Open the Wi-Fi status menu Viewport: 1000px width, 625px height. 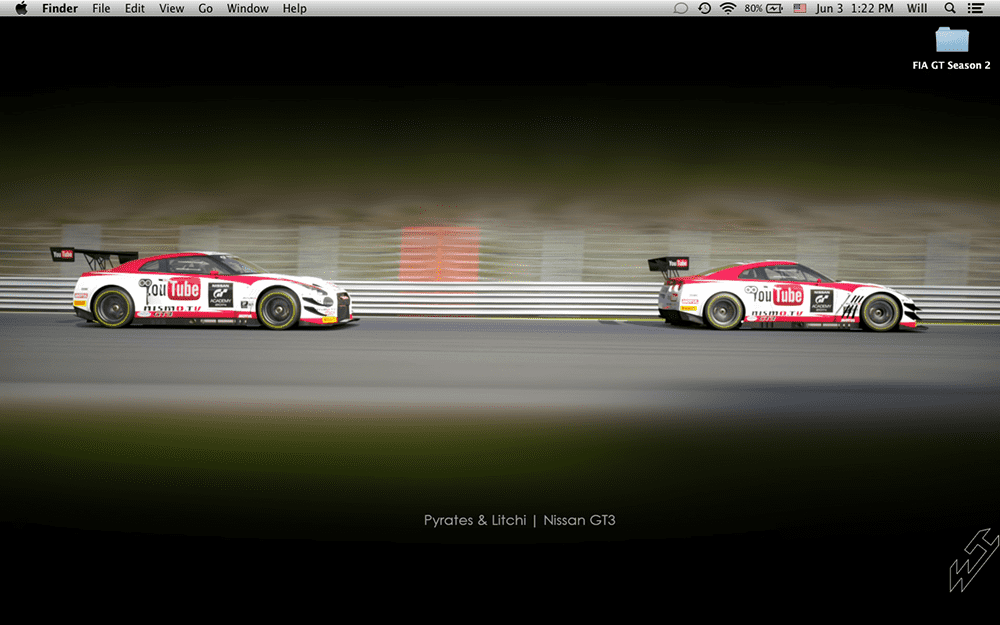click(x=728, y=8)
